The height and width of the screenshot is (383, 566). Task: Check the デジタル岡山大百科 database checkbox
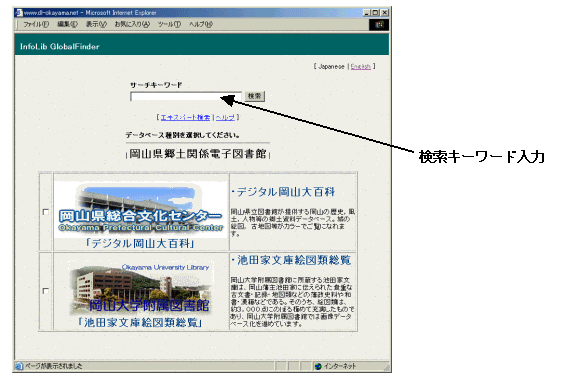click(x=46, y=212)
